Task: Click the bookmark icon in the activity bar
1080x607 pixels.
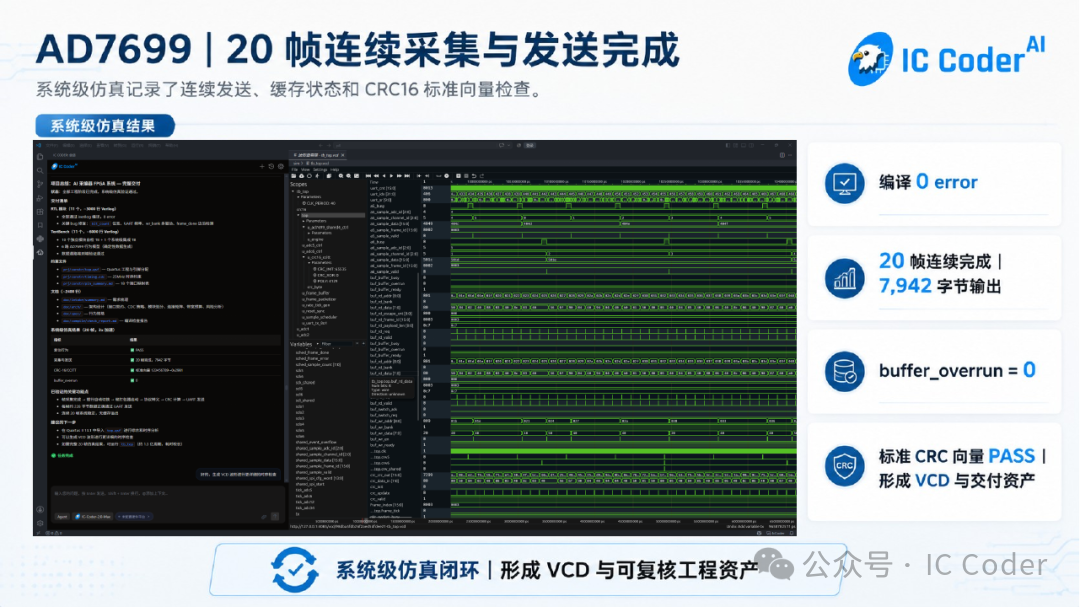Action: [x=40, y=225]
